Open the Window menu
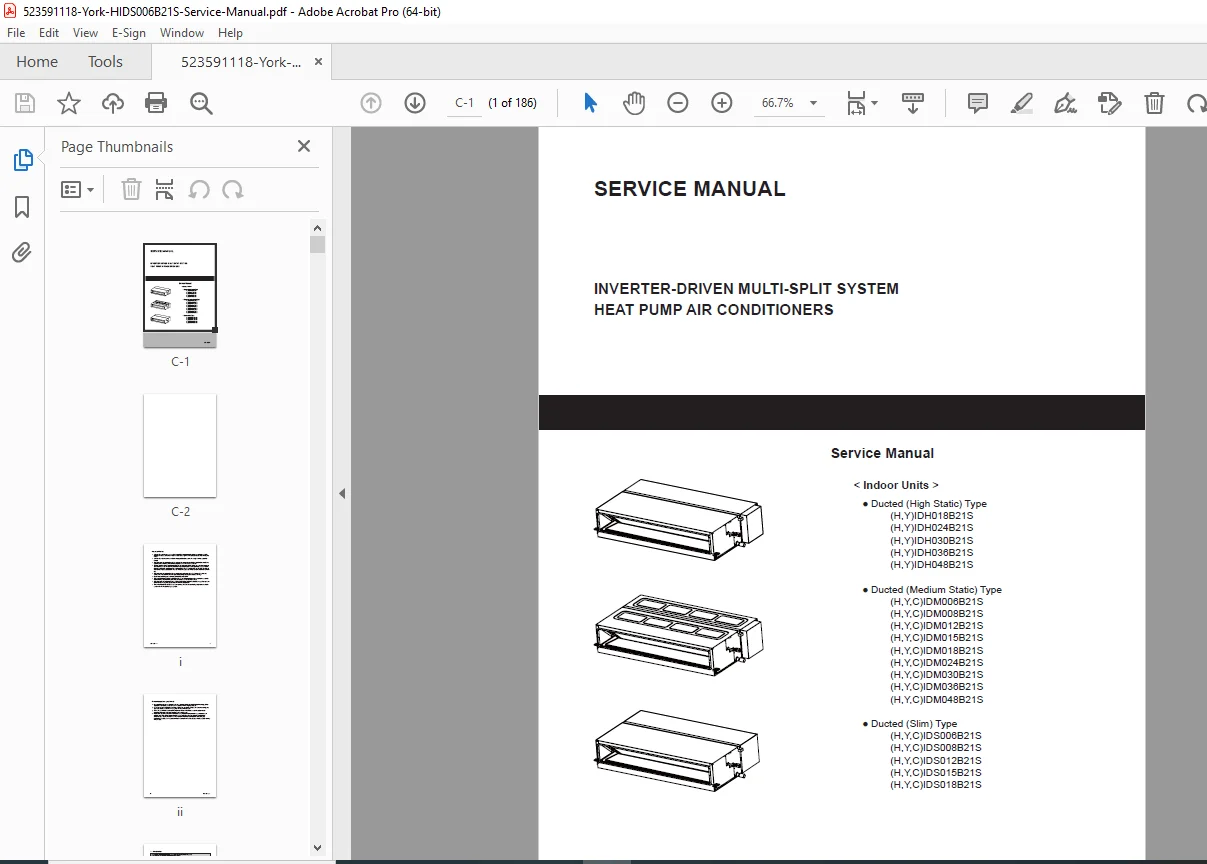This screenshot has width=1207, height=864. point(182,33)
